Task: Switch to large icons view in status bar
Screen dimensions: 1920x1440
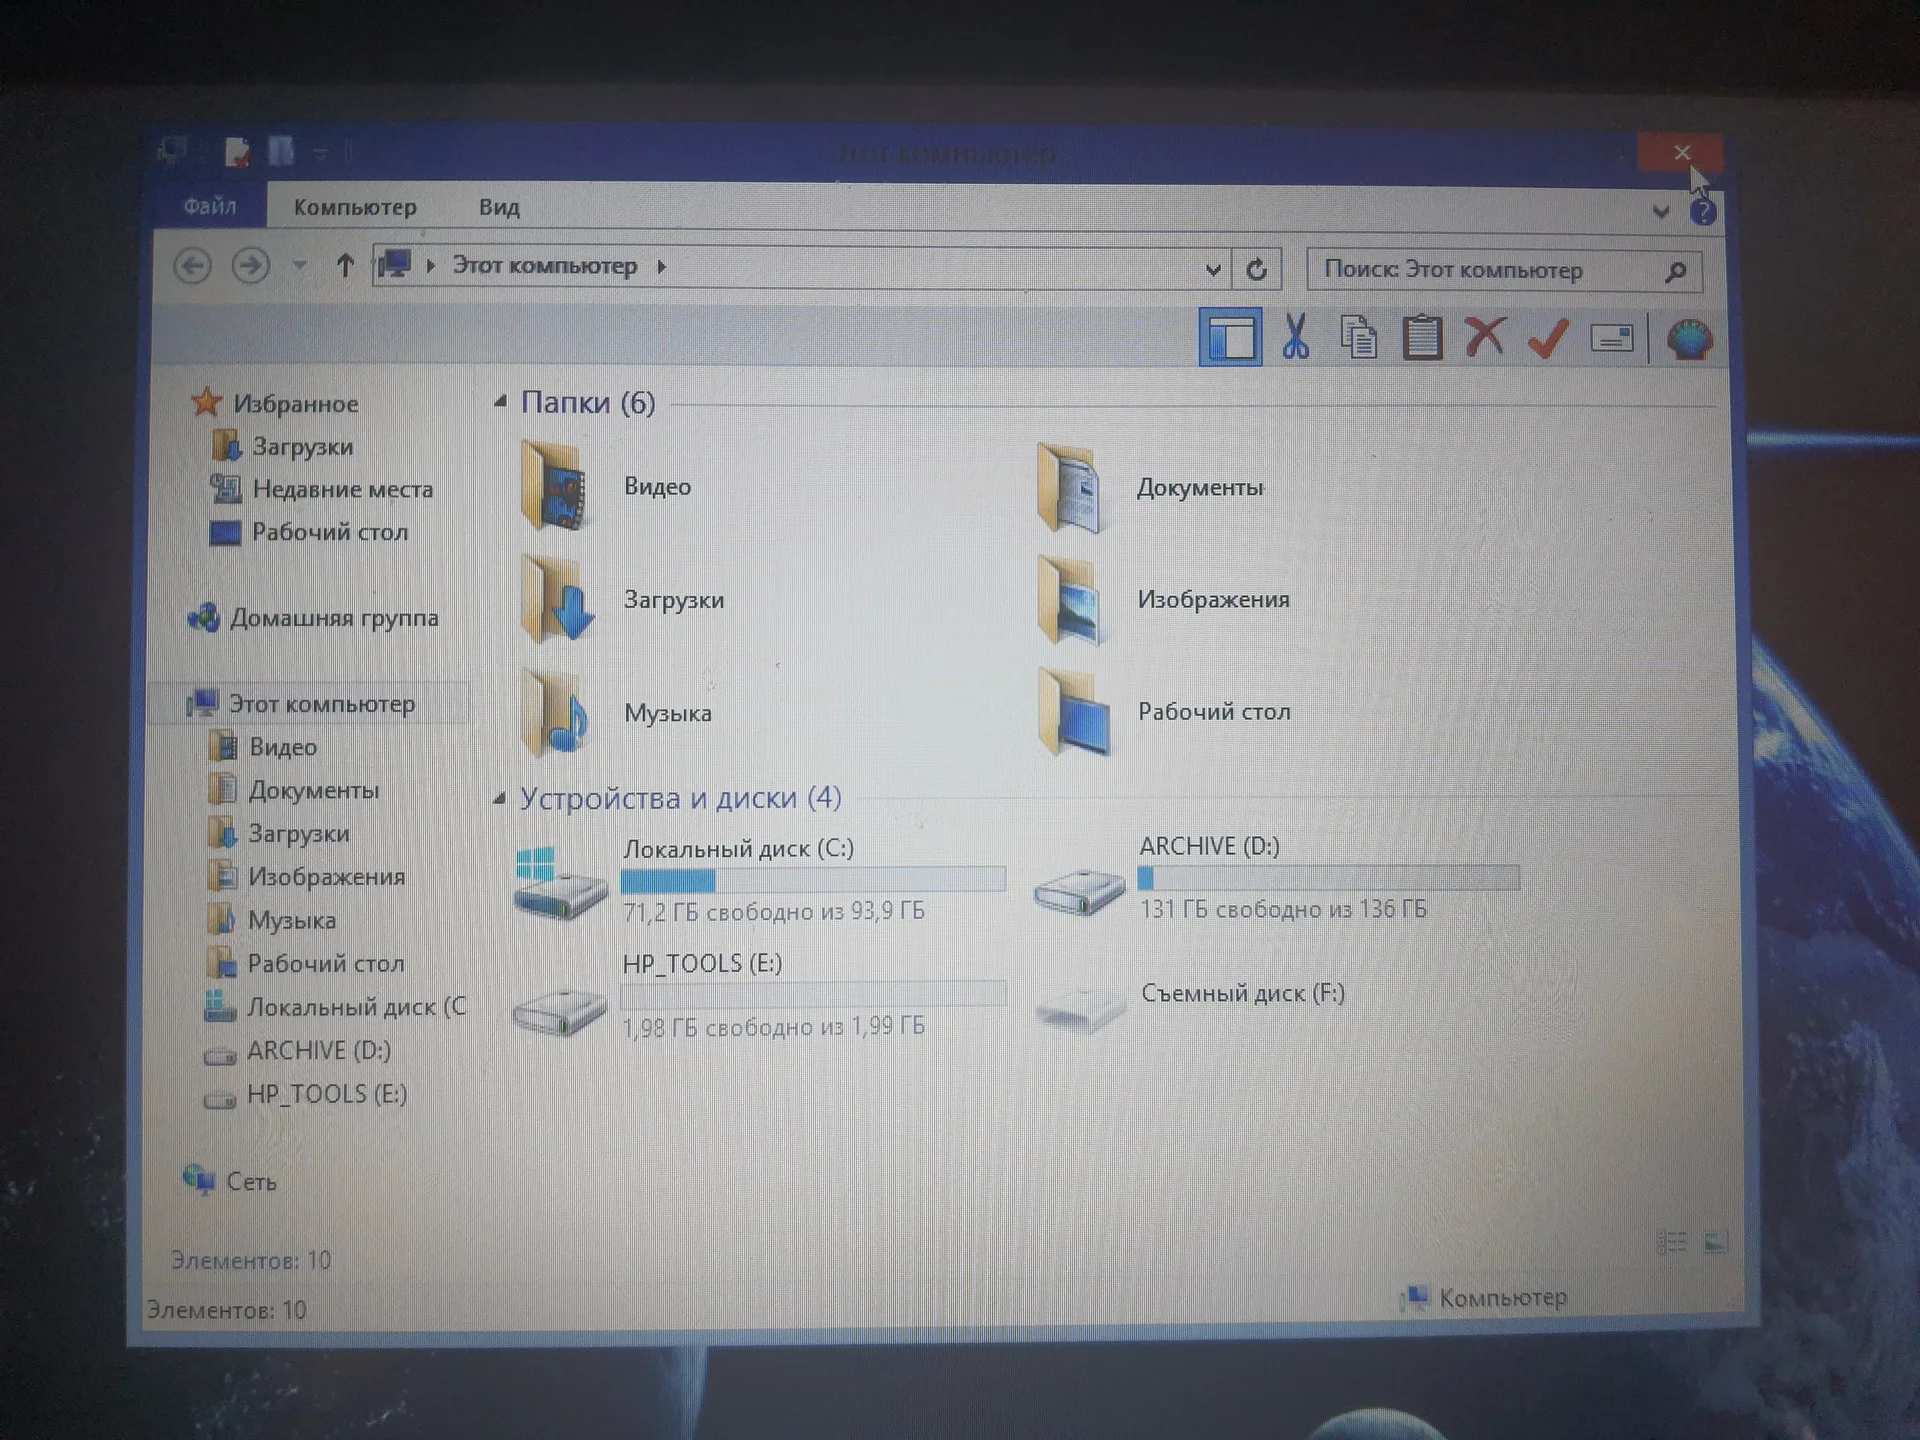Action: (x=1716, y=1242)
